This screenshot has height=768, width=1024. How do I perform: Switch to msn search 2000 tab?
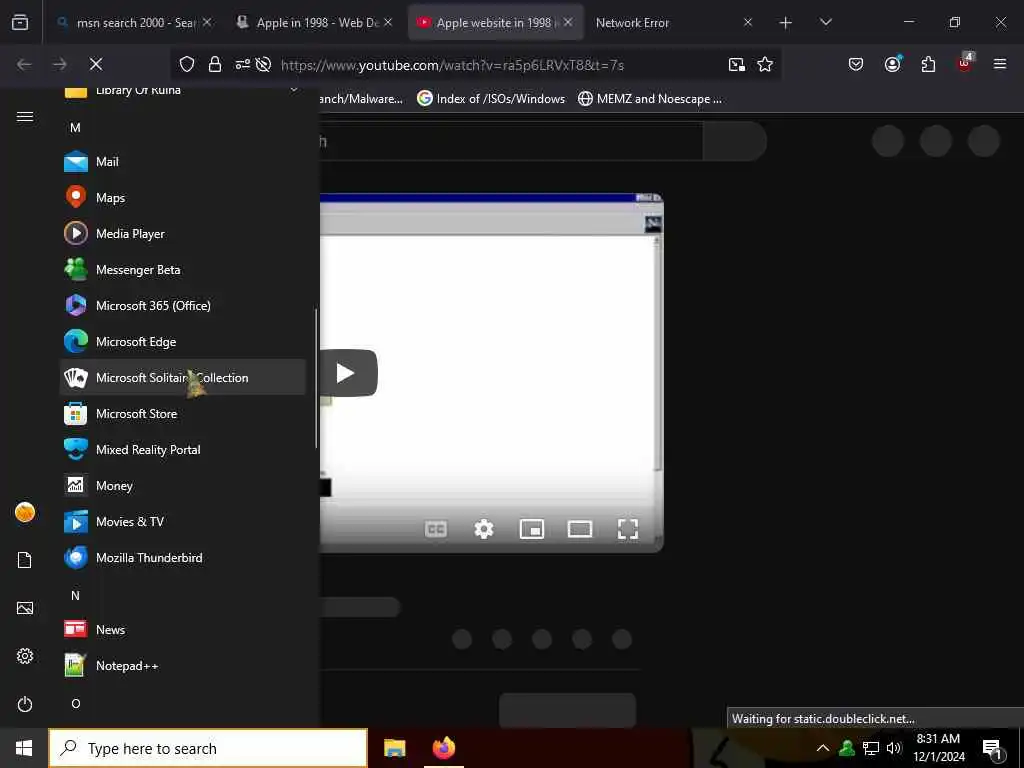pyautogui.click(x=133, y=23)
